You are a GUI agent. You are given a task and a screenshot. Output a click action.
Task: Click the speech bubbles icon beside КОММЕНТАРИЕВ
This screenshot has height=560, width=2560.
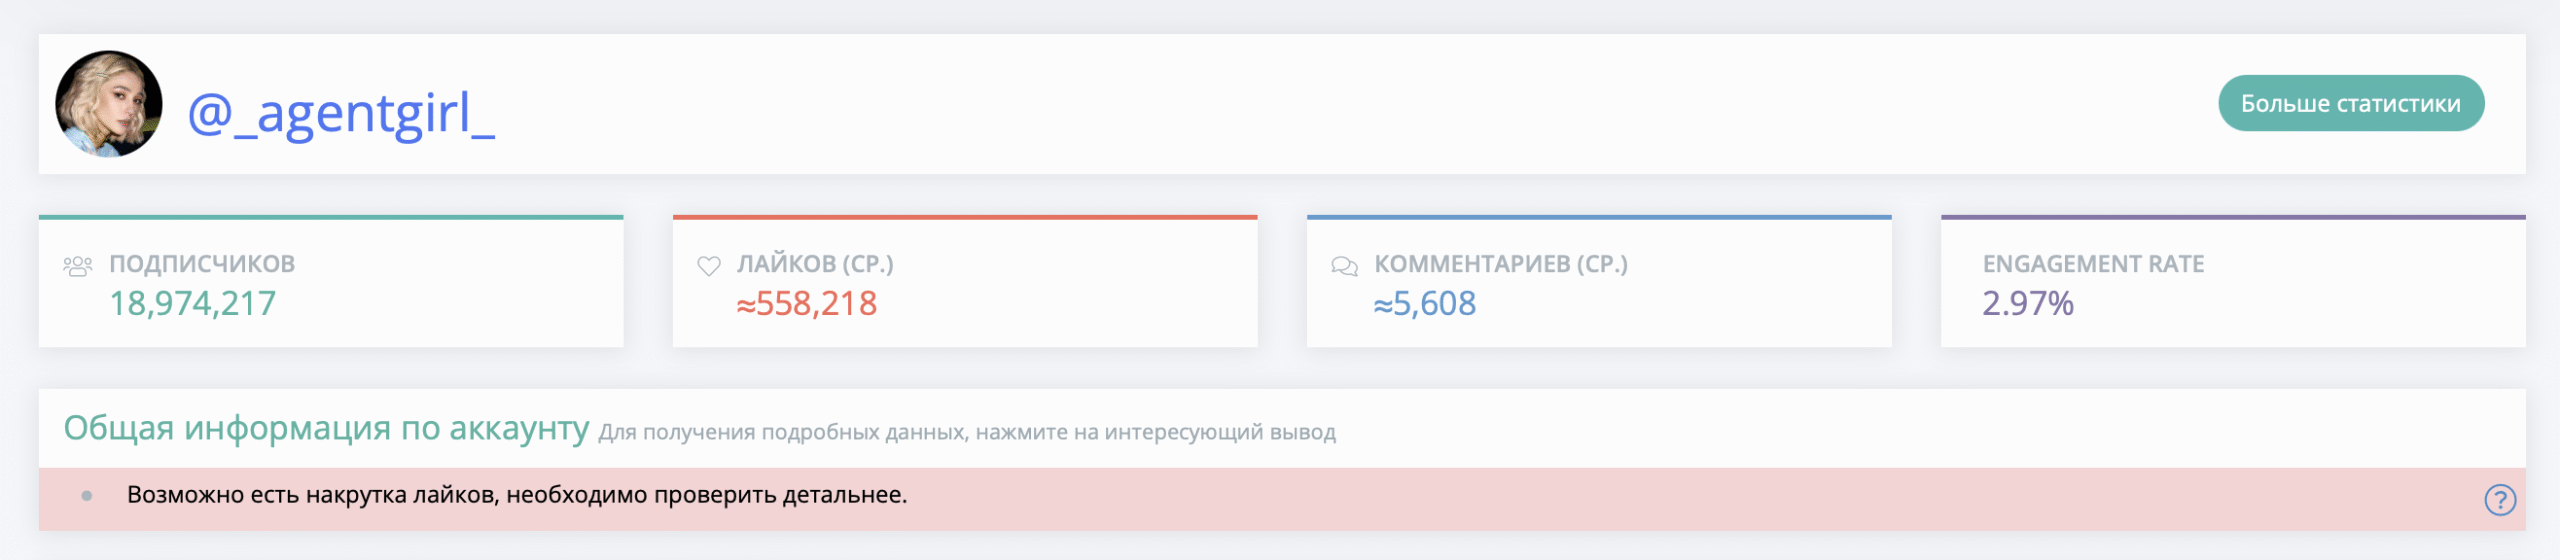pyautogui.click(x=1344, y=266)
